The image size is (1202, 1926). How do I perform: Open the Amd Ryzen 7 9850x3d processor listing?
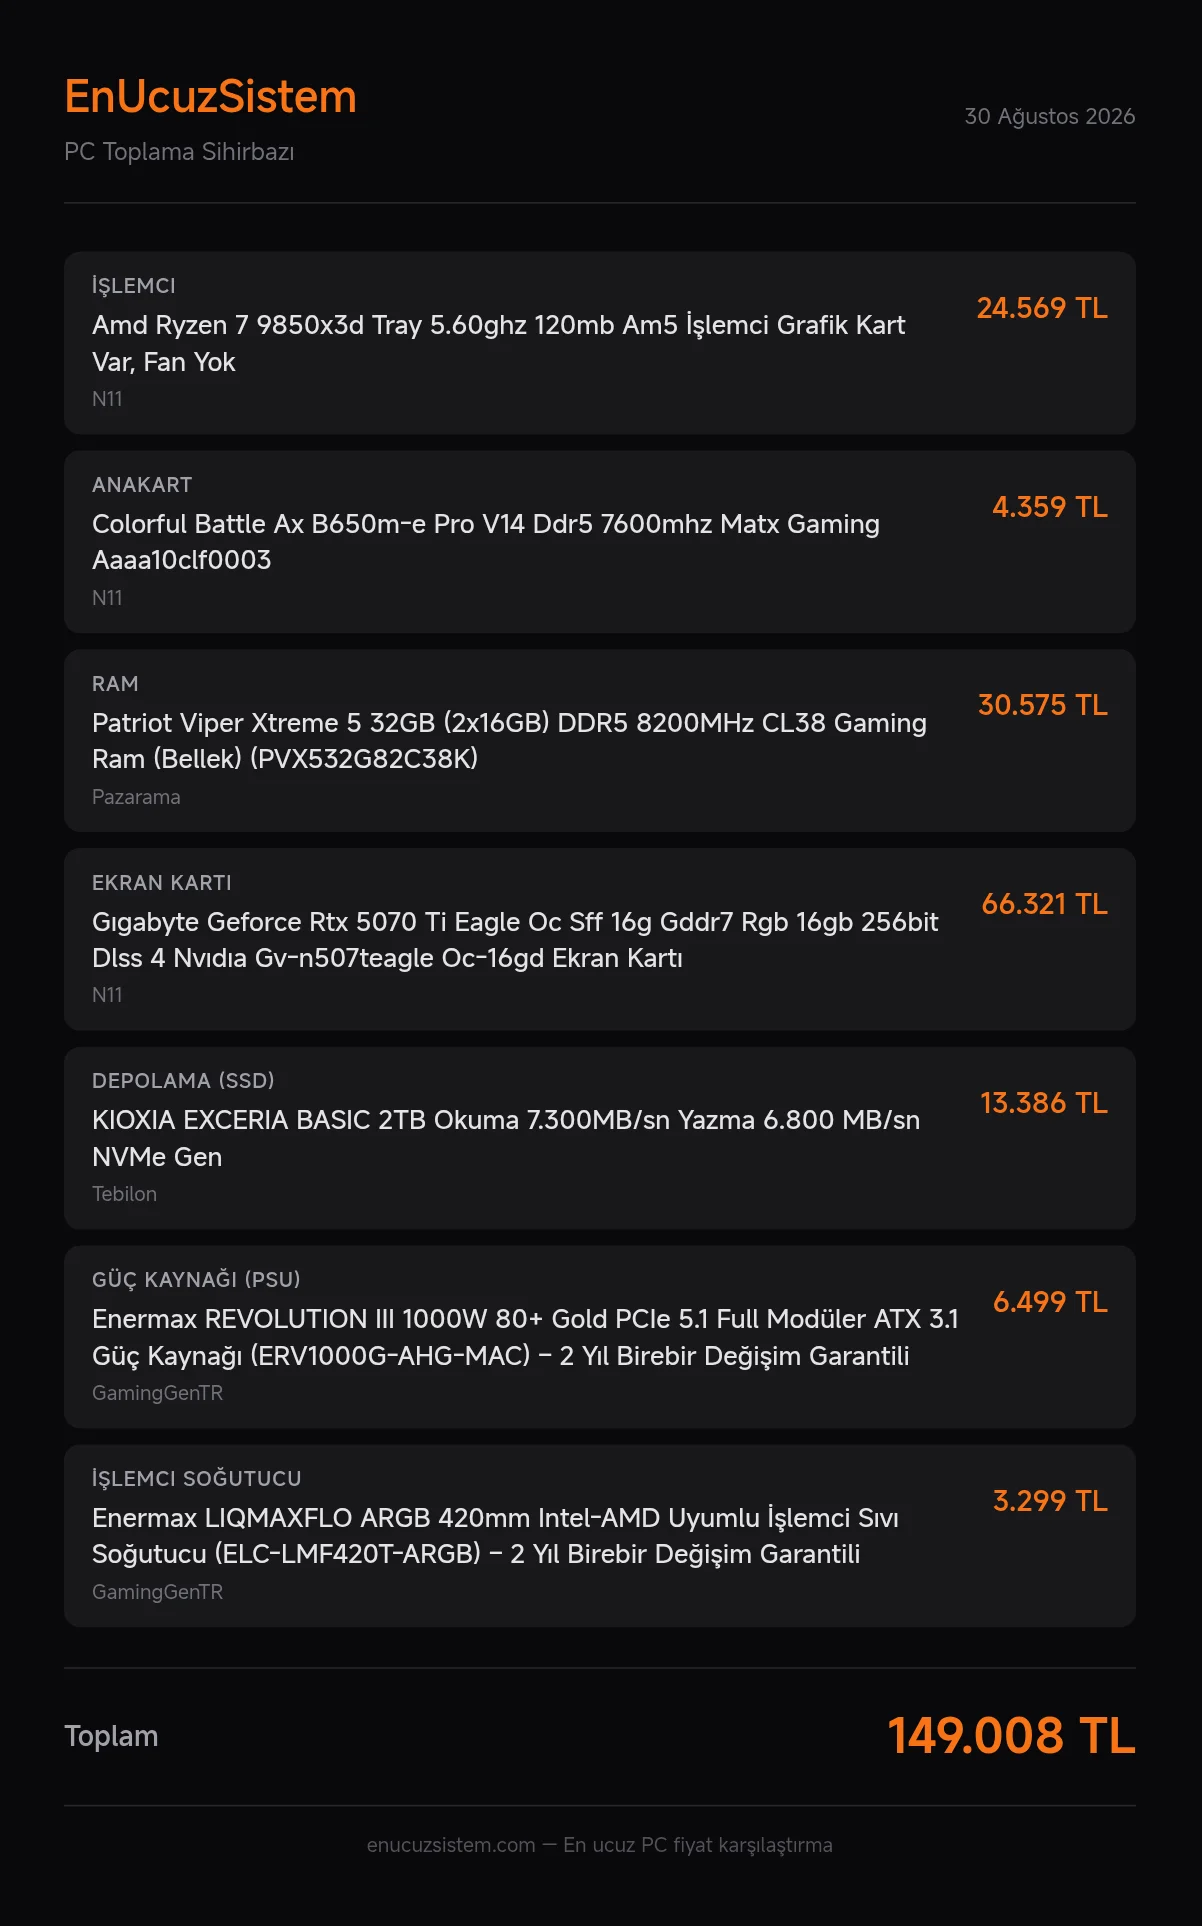pos(600,343)
